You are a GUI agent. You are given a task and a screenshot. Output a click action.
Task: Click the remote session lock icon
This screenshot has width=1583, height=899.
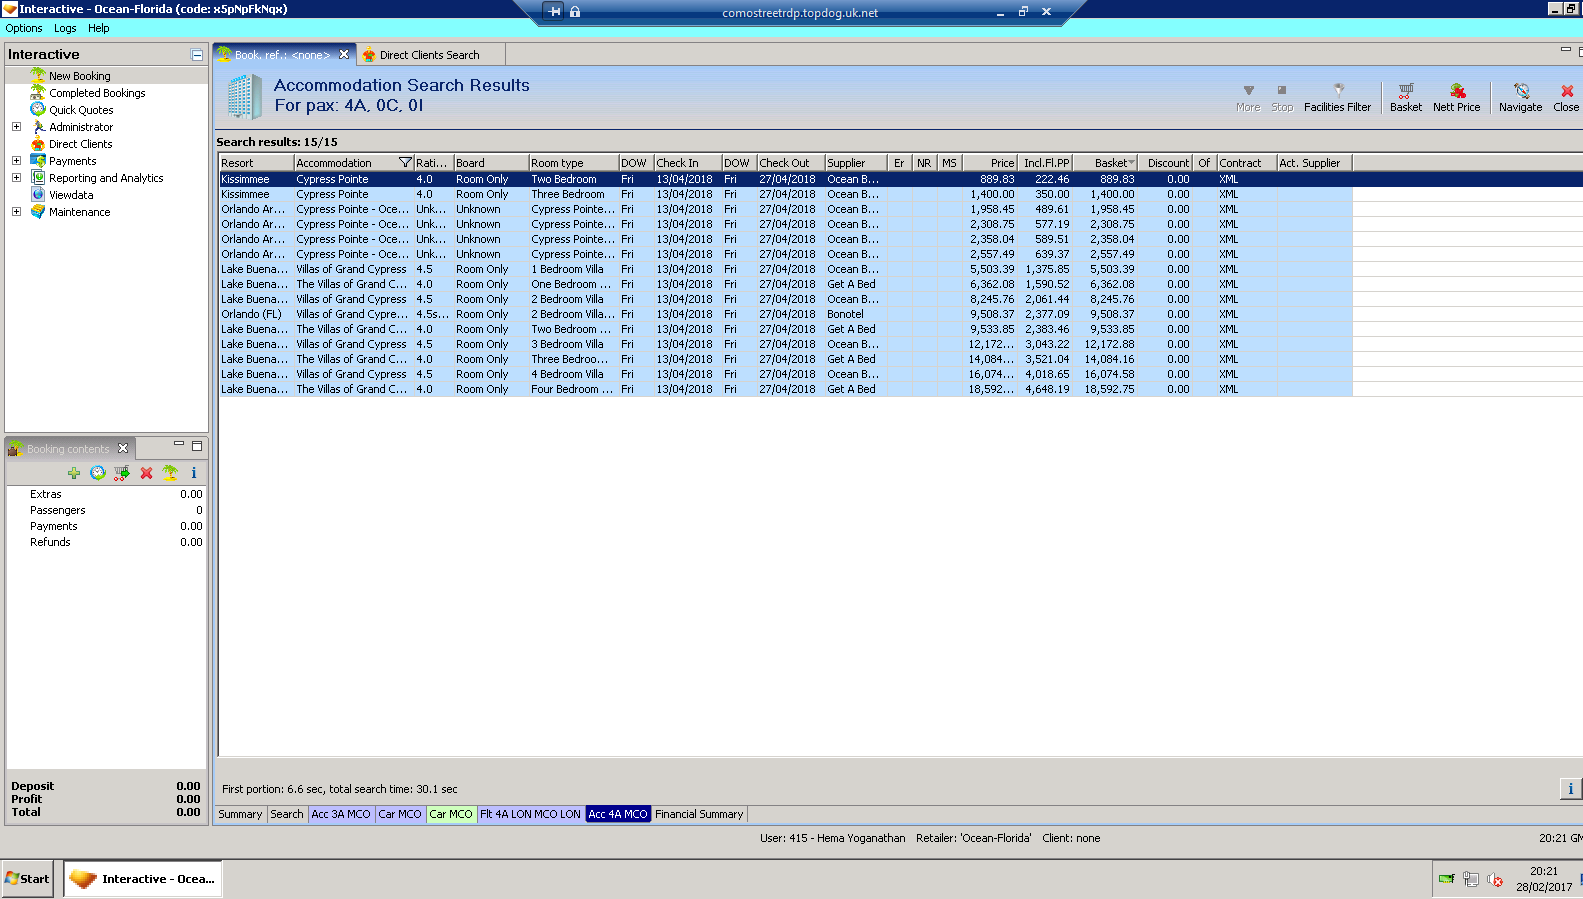point(575,12)
